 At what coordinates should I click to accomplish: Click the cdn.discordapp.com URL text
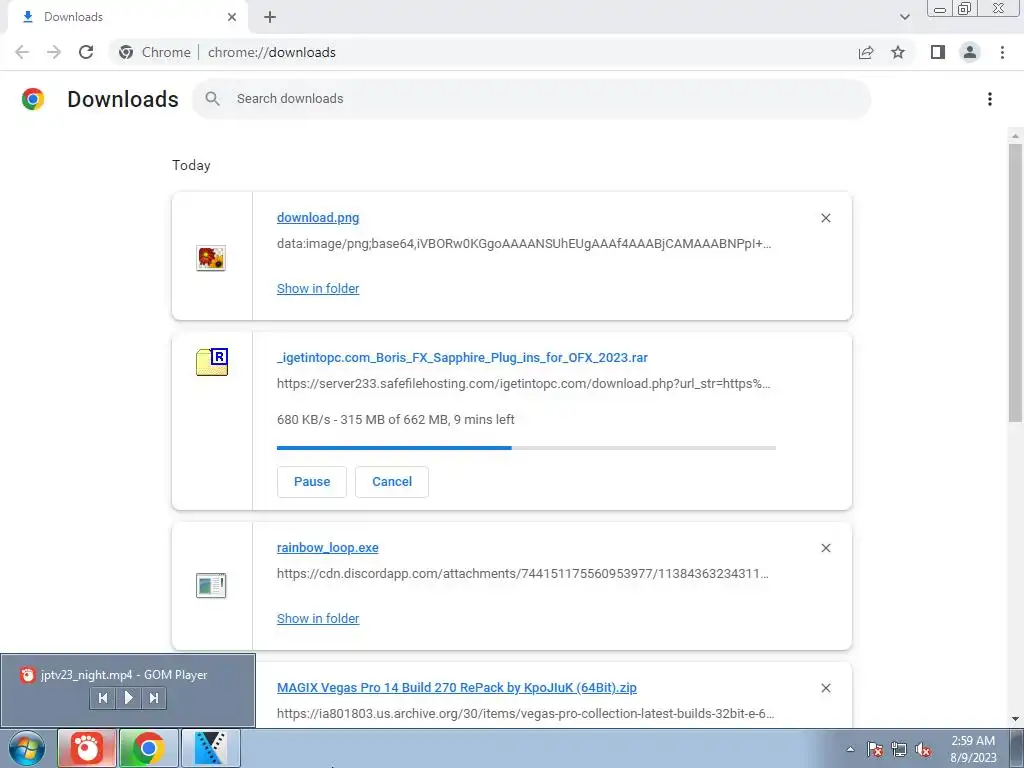tap(522, 573)
